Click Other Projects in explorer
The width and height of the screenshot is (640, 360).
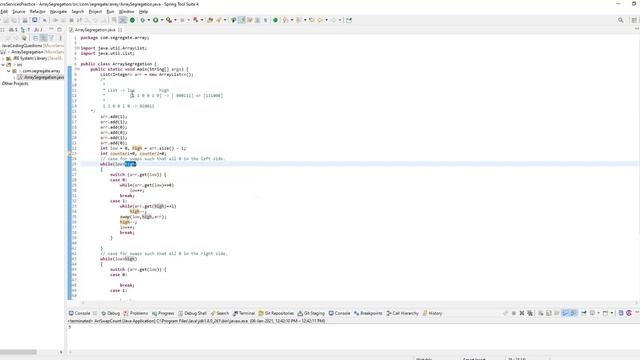click(15, 84)
